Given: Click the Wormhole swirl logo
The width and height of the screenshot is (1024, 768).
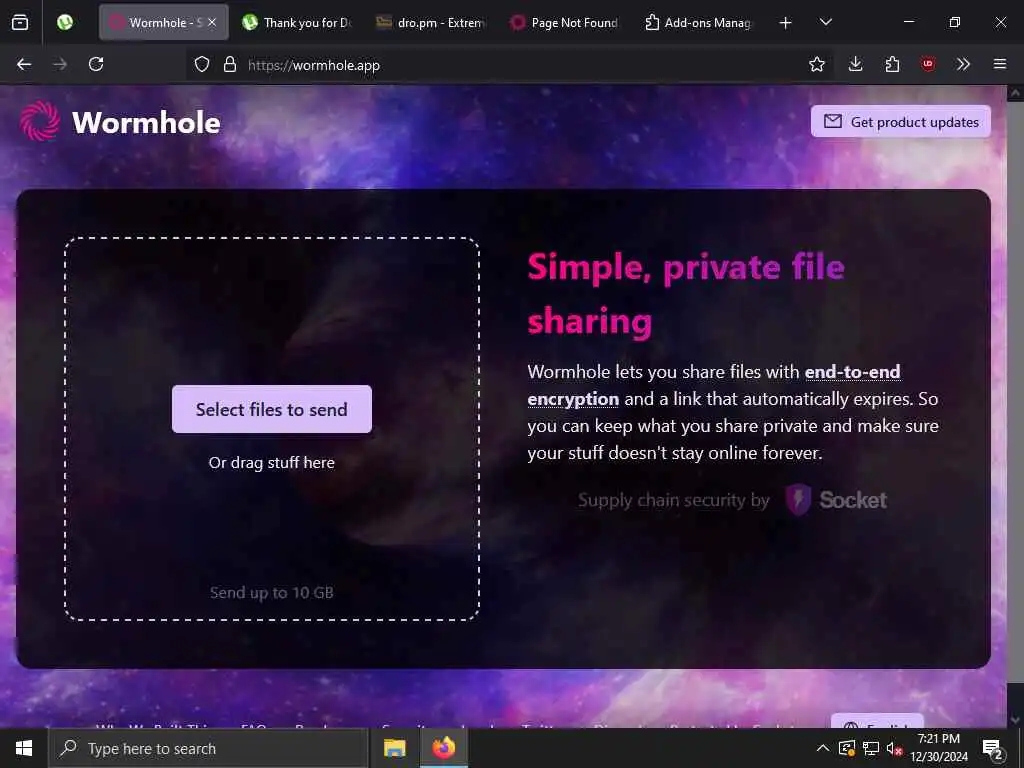Looking at the screenshot, I should (x=40, y=121).
